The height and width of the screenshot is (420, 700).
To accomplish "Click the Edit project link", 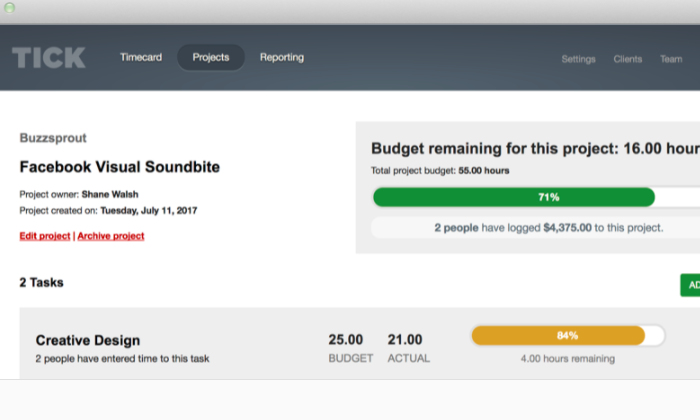I will pyautogui.click(x=45, y=236).
